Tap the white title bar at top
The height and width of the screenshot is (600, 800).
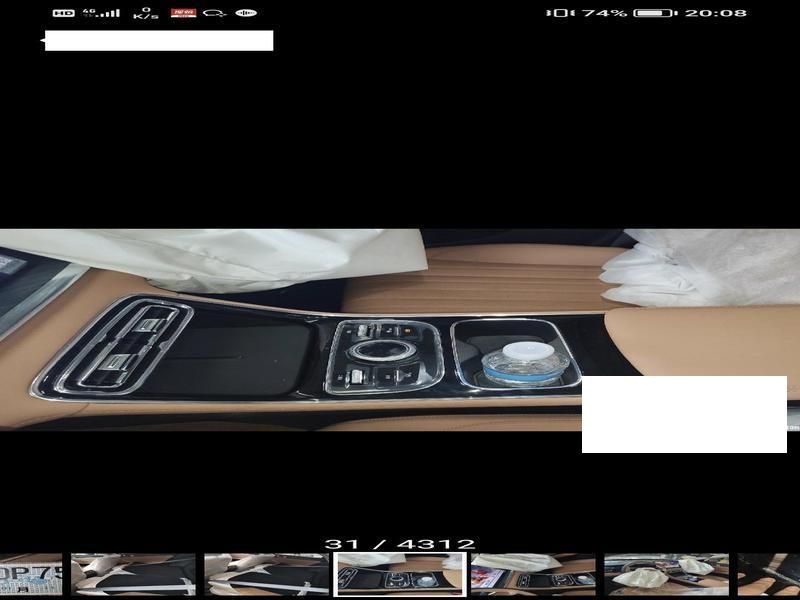[158, 41]
